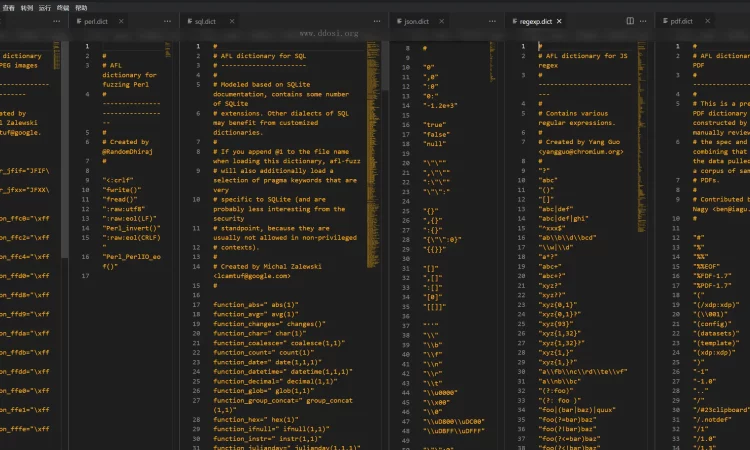
Task: Click '"/#23clipboard"' in pdf.dict
Action: point(721,410)
